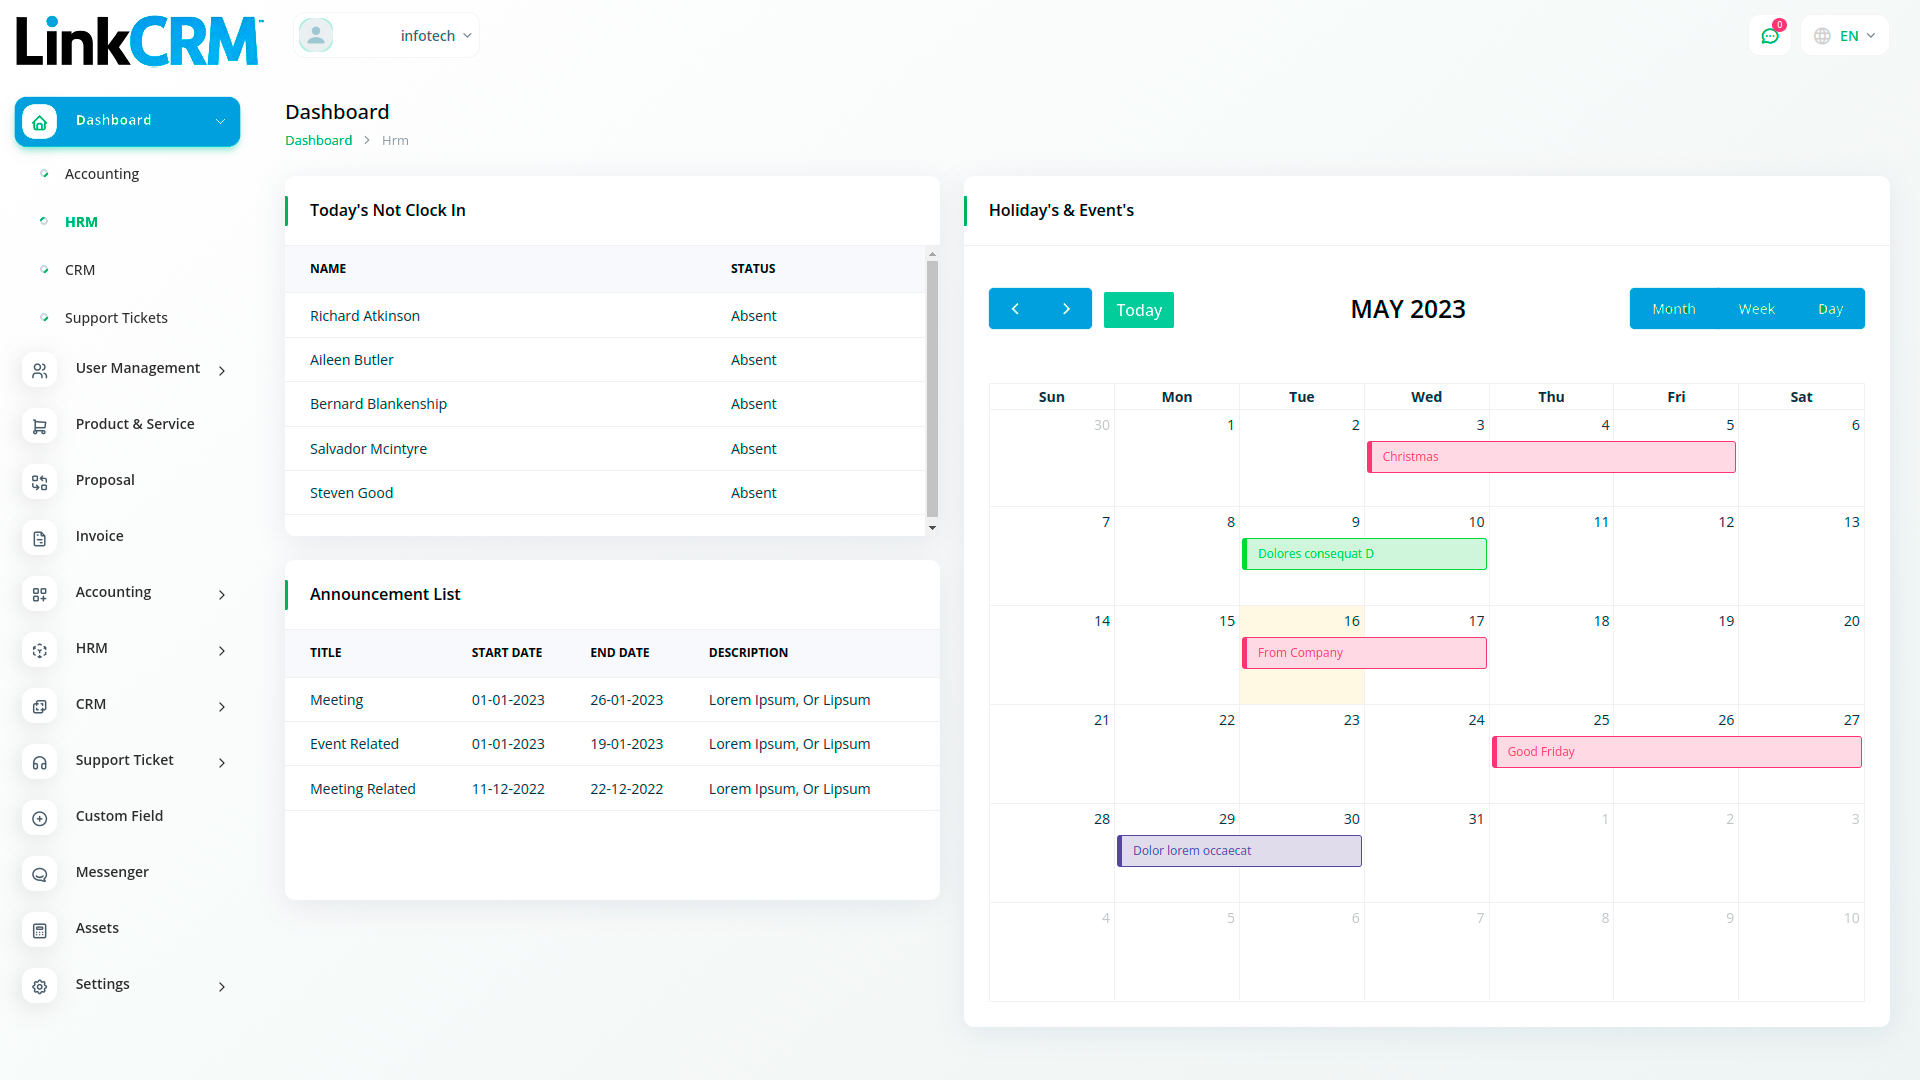Click the Product & Service cart icon
This screenshot has height=1080, width=1920.
(x=40, y=426)
